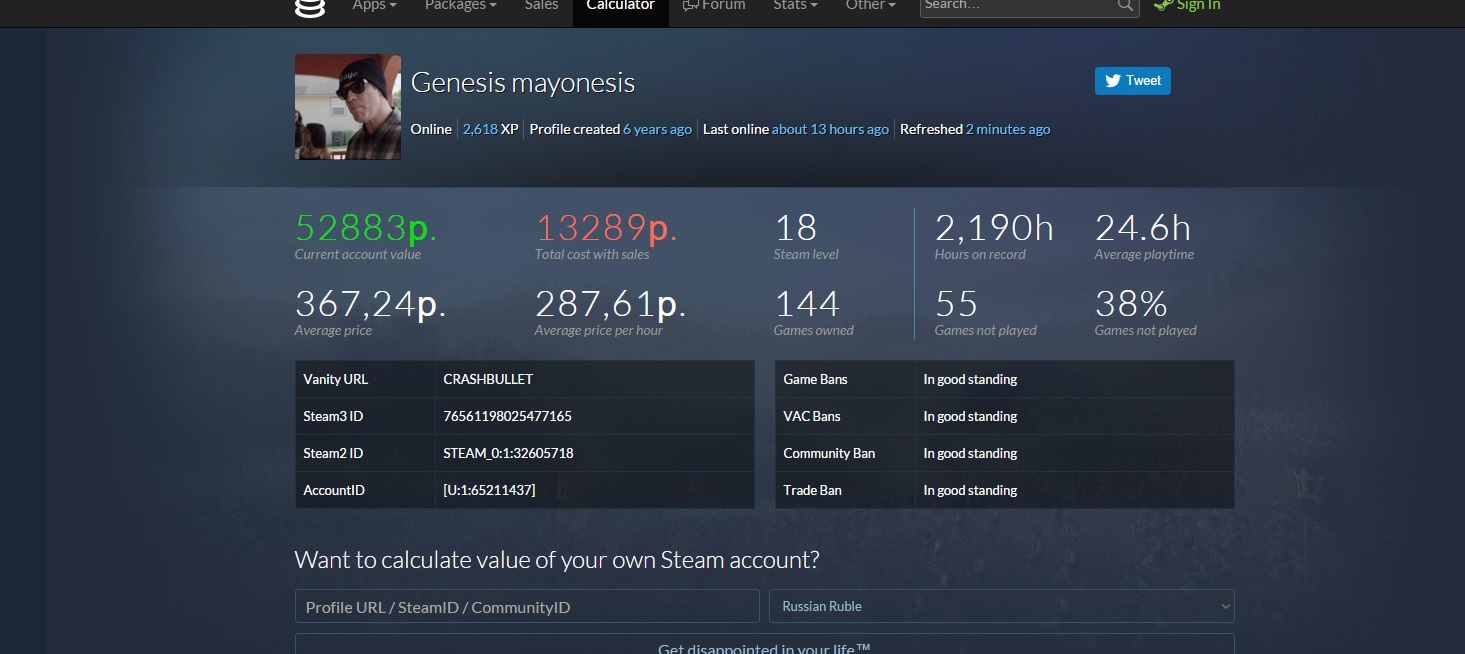Select Trade Ban 'In good standing' status
This screenshot has width=1465, height=654.
click(970, 491)
